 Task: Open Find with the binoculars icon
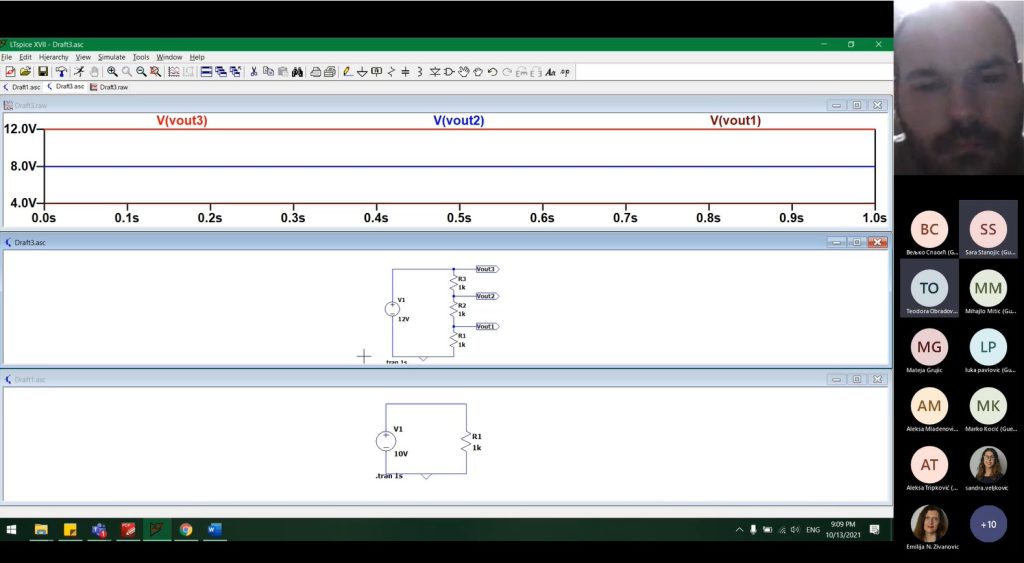coord(297,72)
